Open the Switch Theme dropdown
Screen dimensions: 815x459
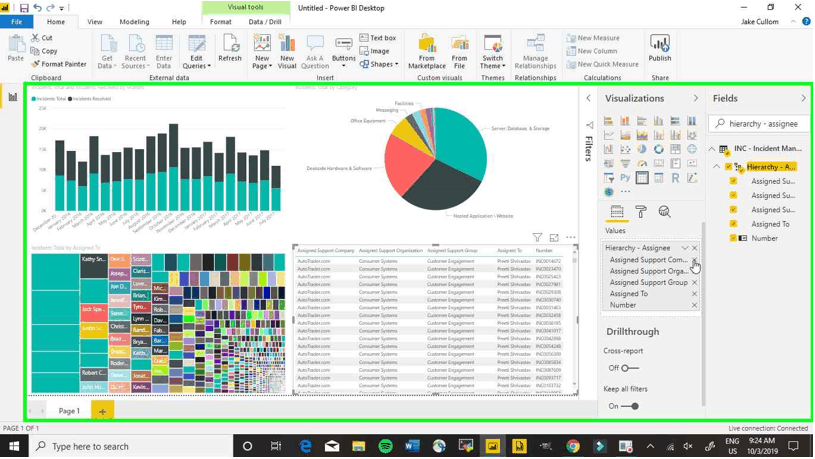tap(492, 51)
